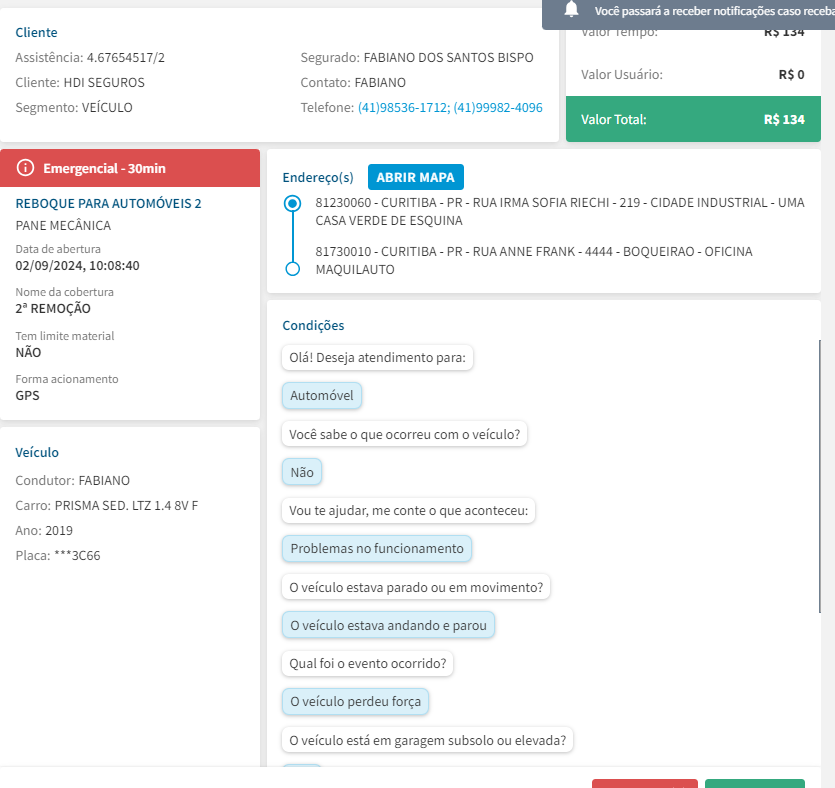Select the destination address marker circle
The image size is (835, 788).
(x=292, y=269)
